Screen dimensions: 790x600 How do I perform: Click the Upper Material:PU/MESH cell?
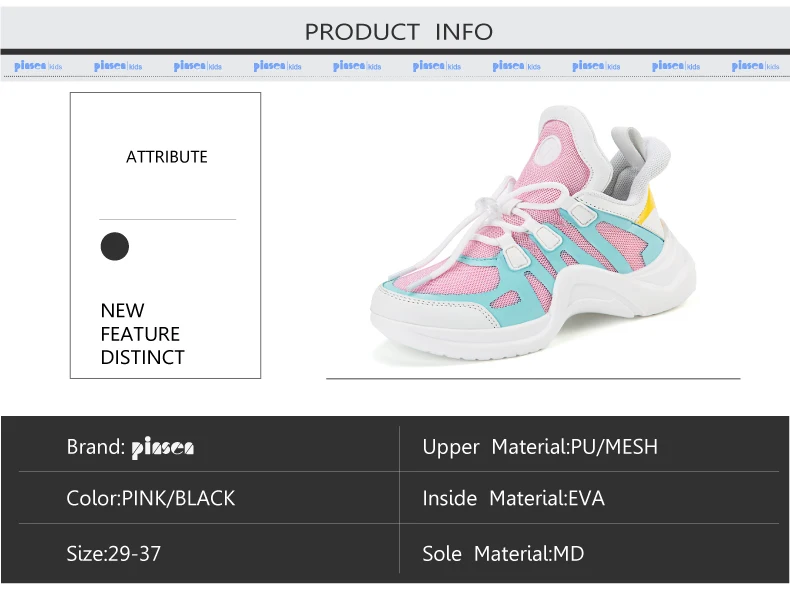pos(589,447)
